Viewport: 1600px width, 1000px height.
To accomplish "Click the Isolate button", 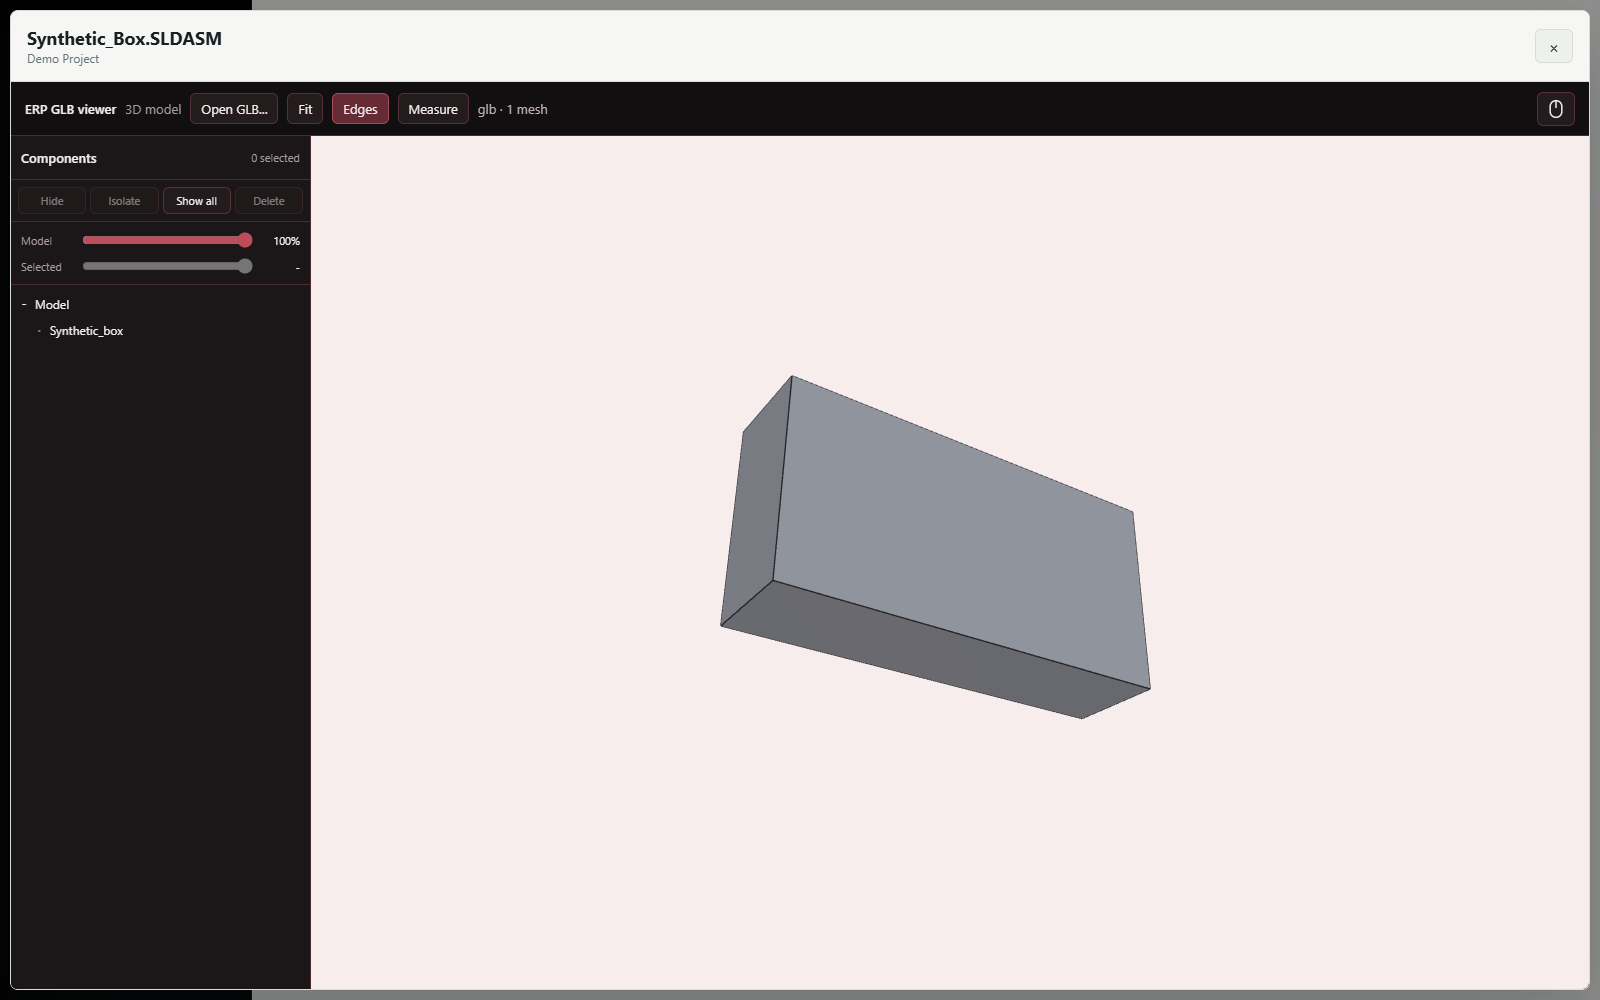I will click(x=124, y=201).
